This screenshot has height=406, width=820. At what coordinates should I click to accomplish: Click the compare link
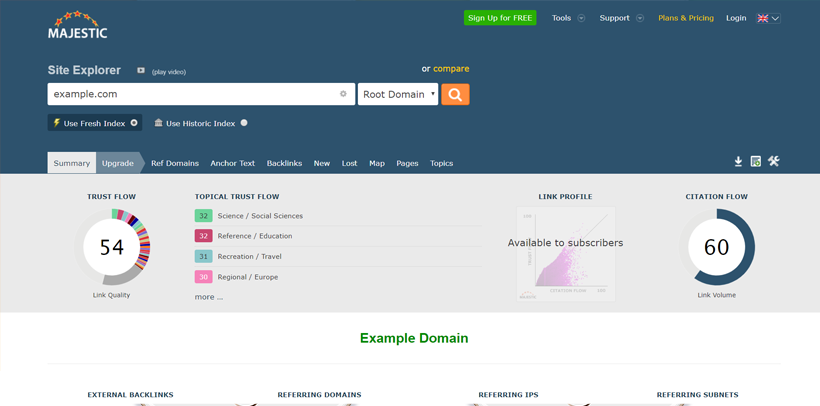click(451, 69)
